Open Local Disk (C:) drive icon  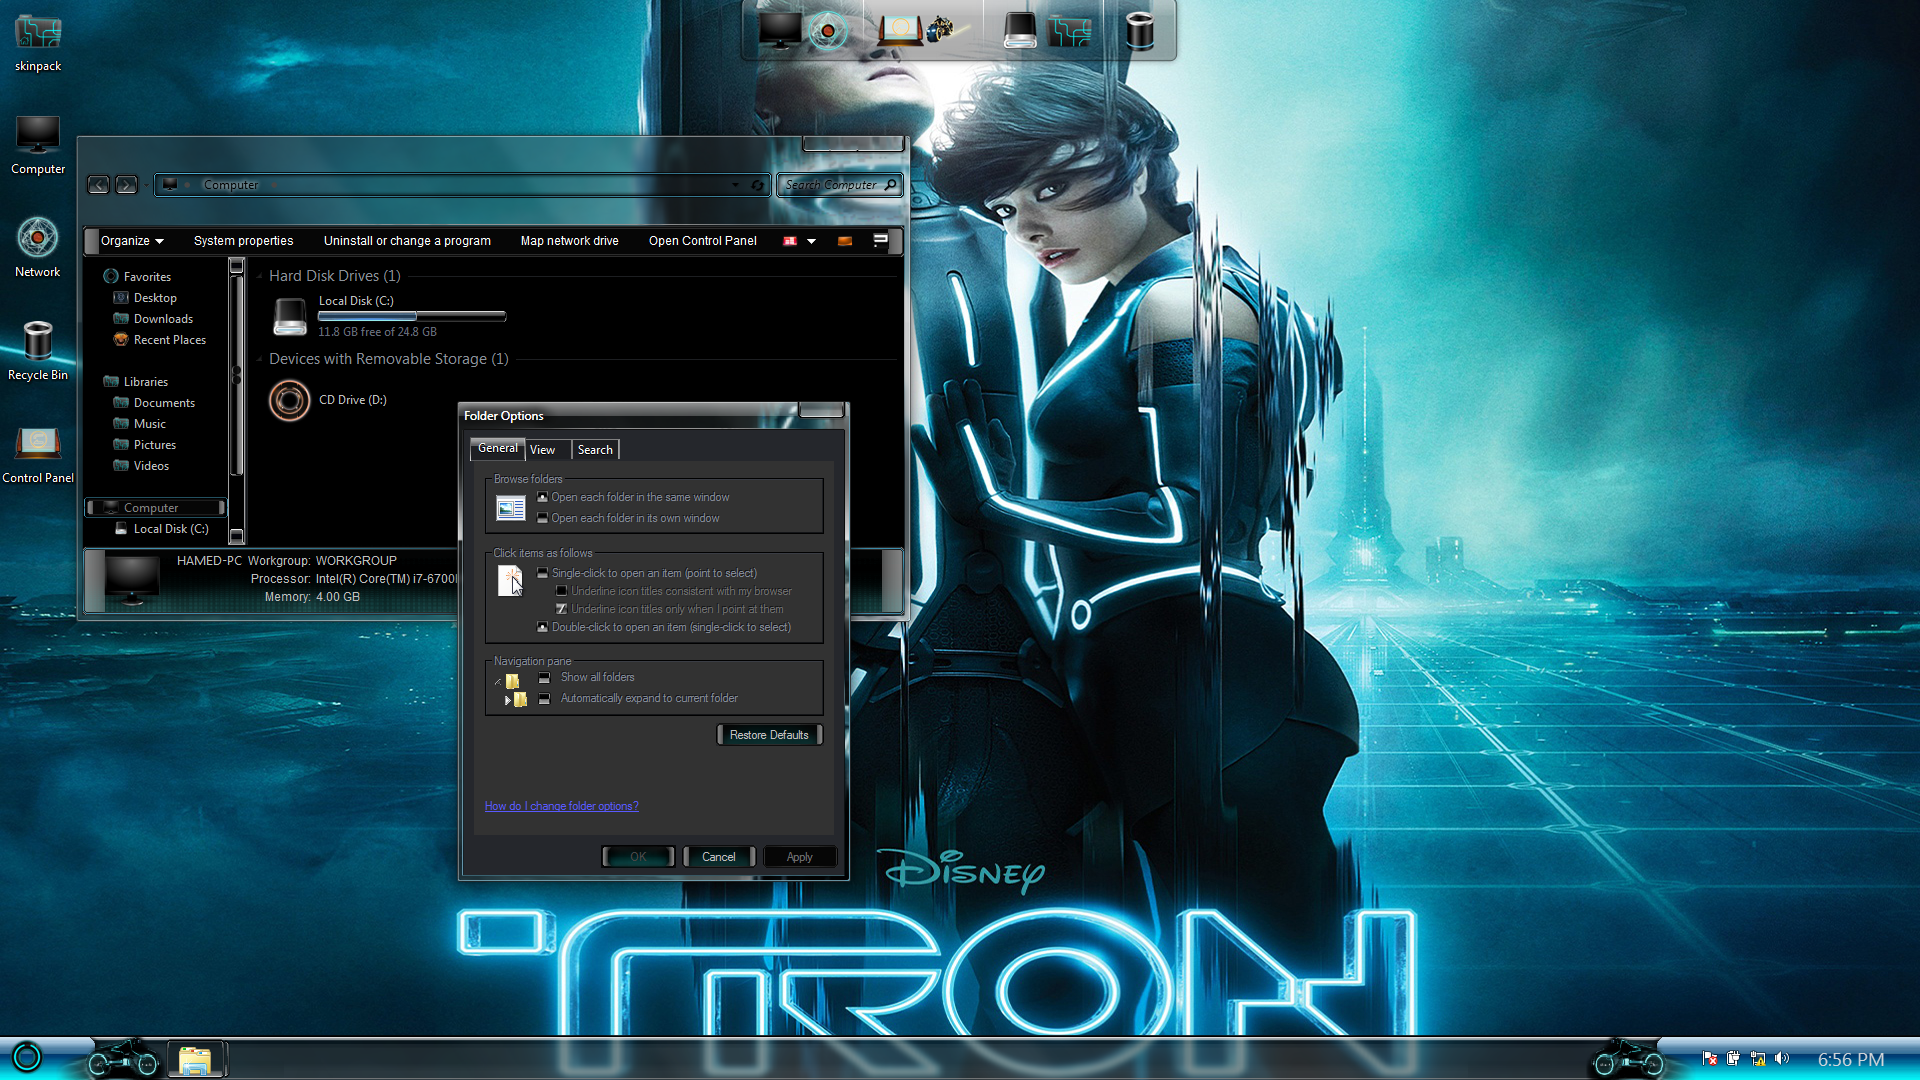pyautogui.click(x=290, y=316)
